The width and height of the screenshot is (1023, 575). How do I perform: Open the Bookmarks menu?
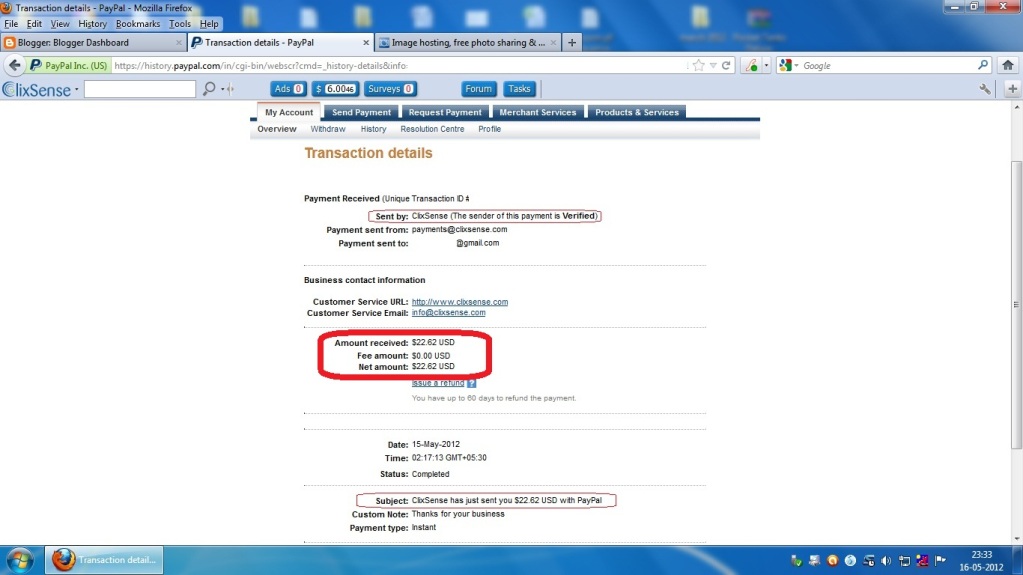tap(138, 23)
